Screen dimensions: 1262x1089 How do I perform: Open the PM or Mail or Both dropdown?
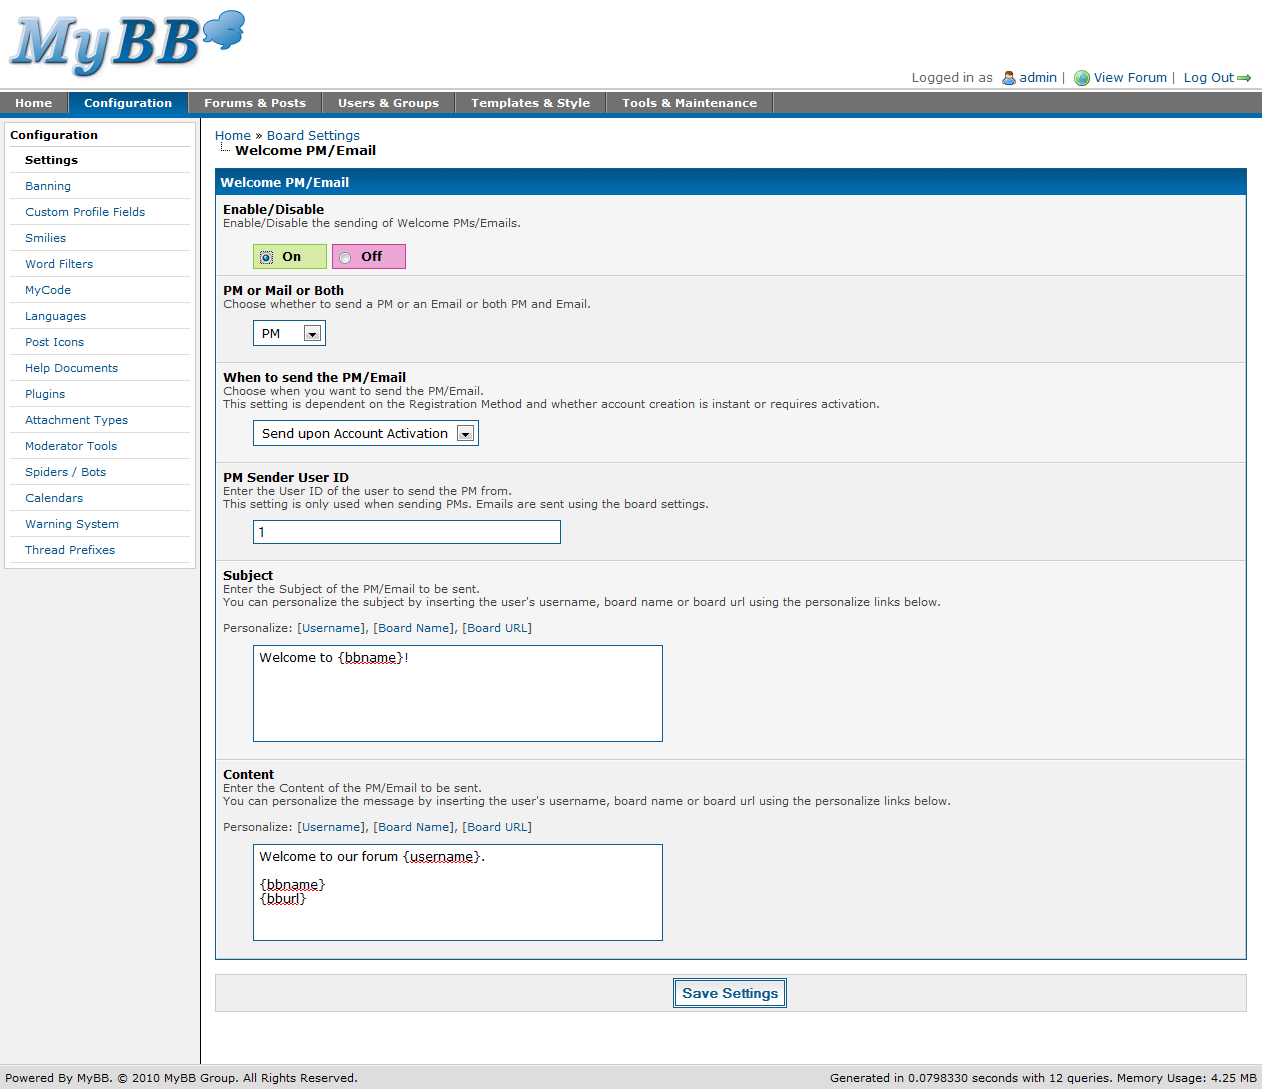coord(289,333)
